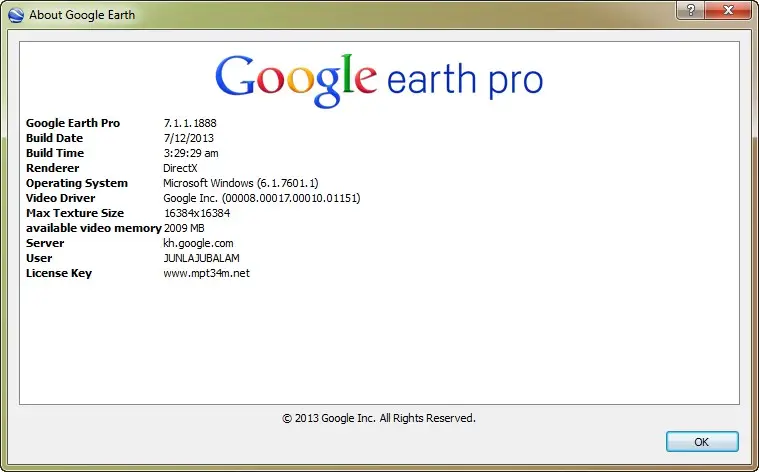Click the user name JUNLAJUBALAM
Screen dimensions: 759x472
point(201,258)
